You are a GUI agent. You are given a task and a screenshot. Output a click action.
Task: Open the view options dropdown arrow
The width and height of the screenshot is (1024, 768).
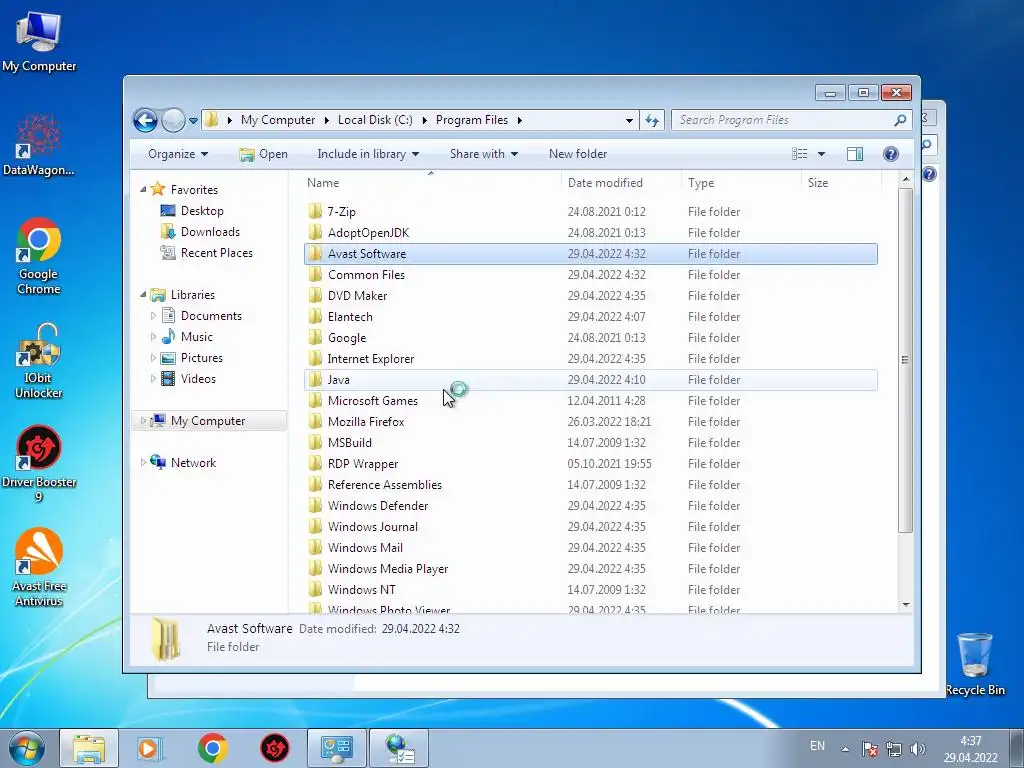[822, 154]
